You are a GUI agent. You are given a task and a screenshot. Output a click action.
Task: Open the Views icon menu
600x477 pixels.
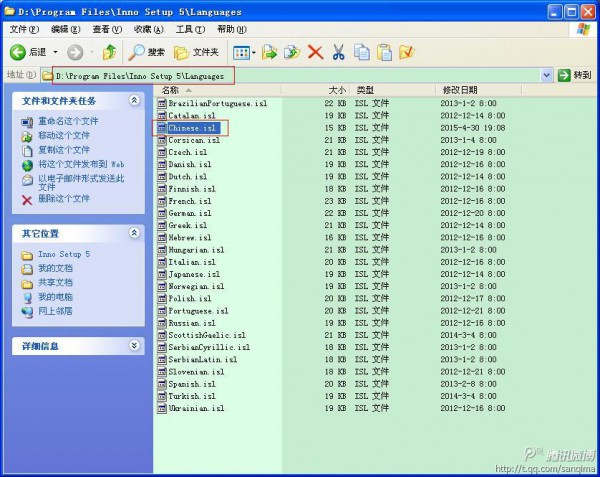tap(241, 53)
